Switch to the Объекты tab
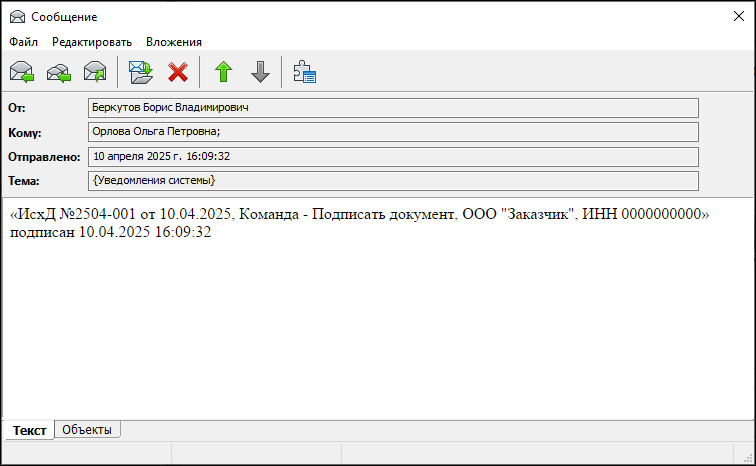Screen dimensions: 756x466 pos(88,430)
